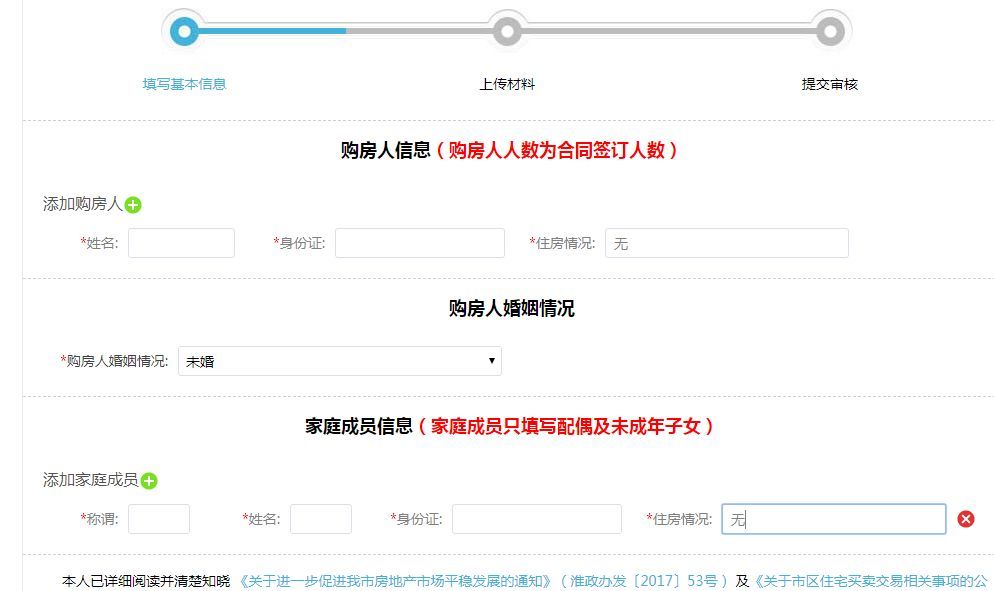Click the green plus icon beside 添加购房人
The image size is (994, 591).
(133, 205)
